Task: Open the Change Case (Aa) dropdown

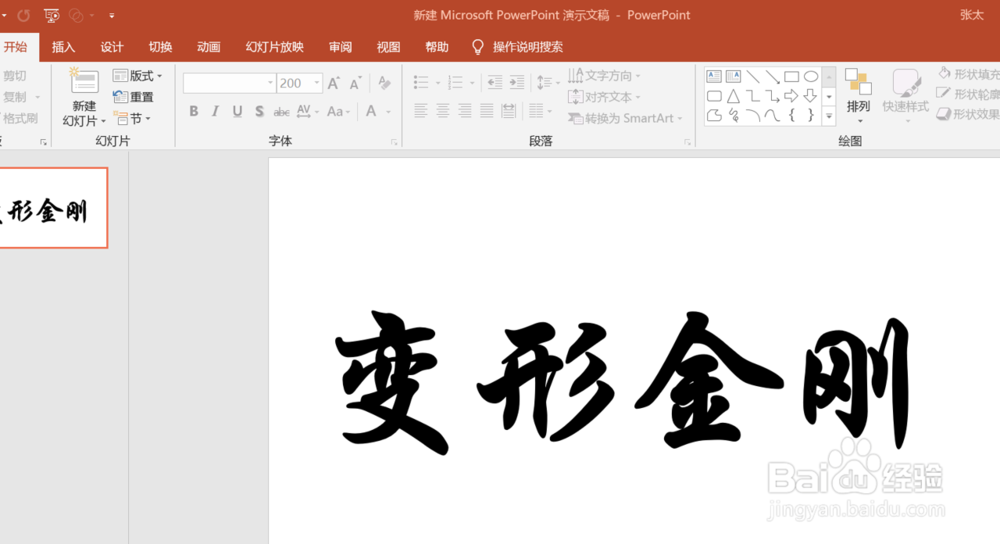Action: (x=338, y=111)
